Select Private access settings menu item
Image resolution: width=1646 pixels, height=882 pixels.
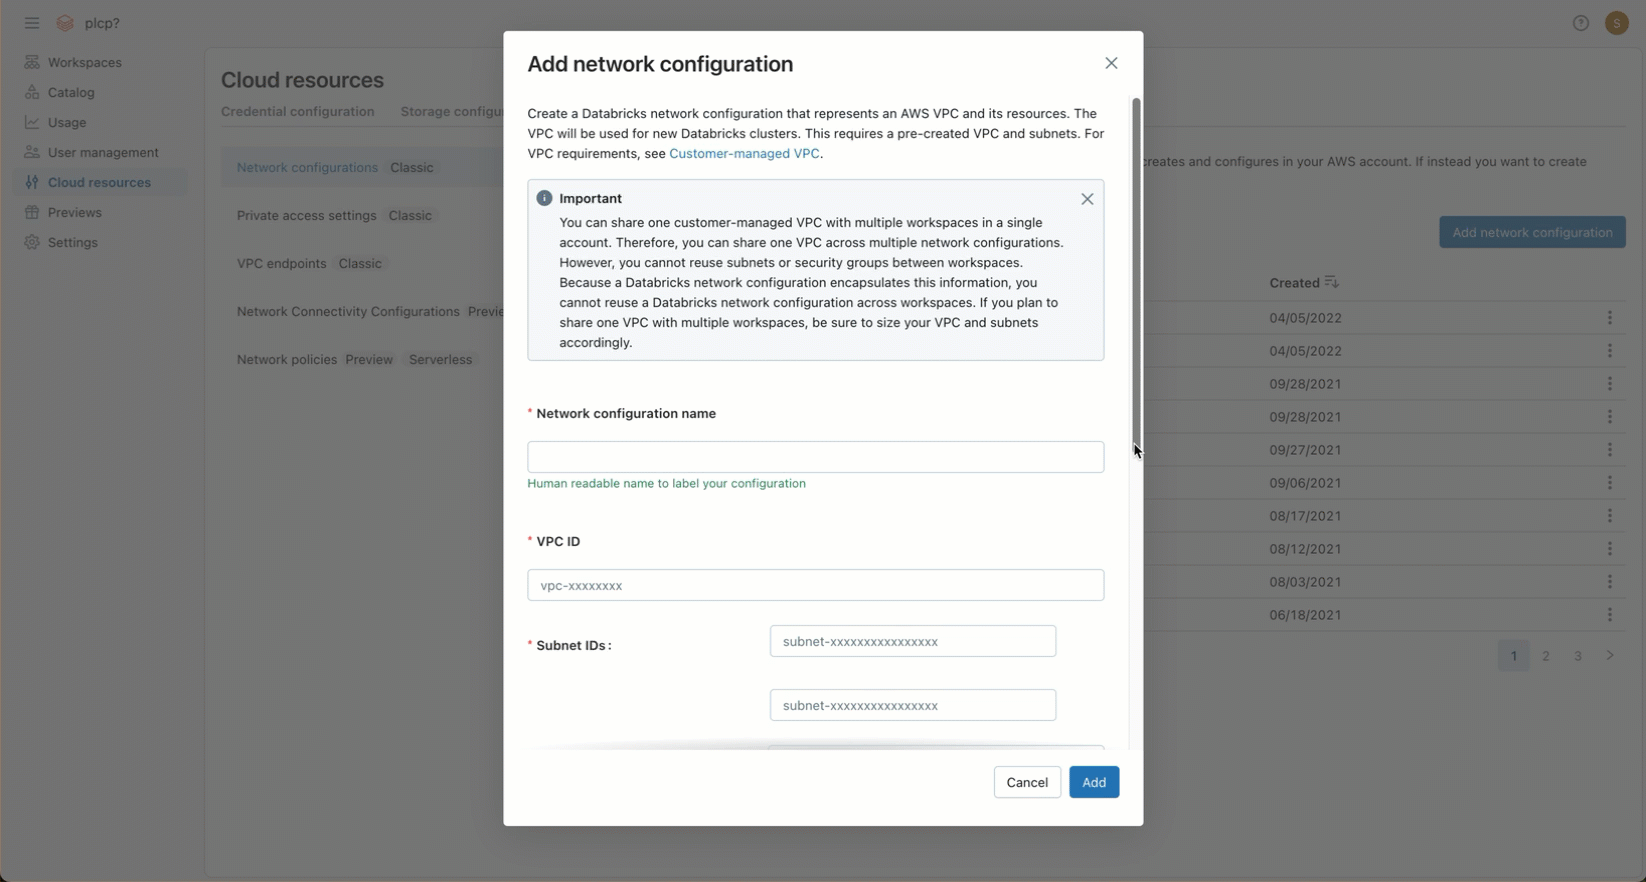(307, 216)
